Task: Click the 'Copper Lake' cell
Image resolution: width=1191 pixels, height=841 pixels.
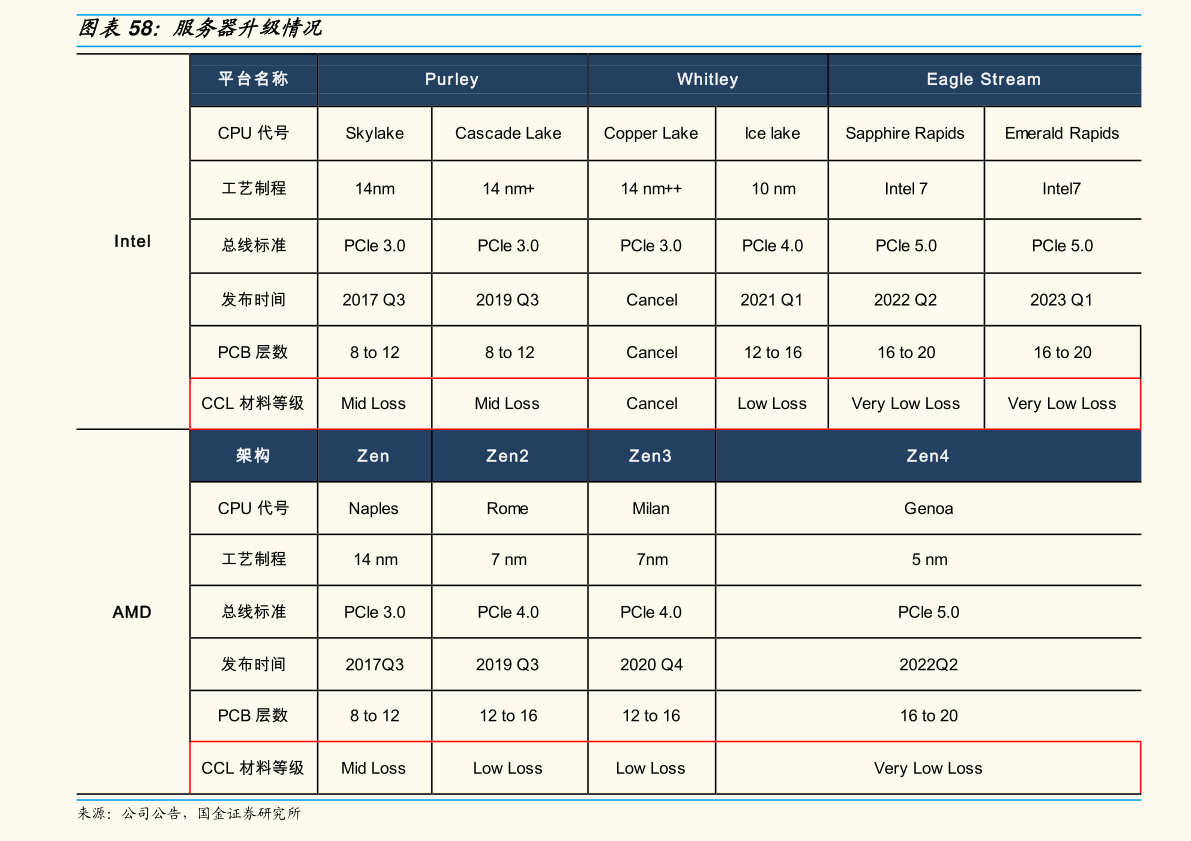Action: point(651,134)
